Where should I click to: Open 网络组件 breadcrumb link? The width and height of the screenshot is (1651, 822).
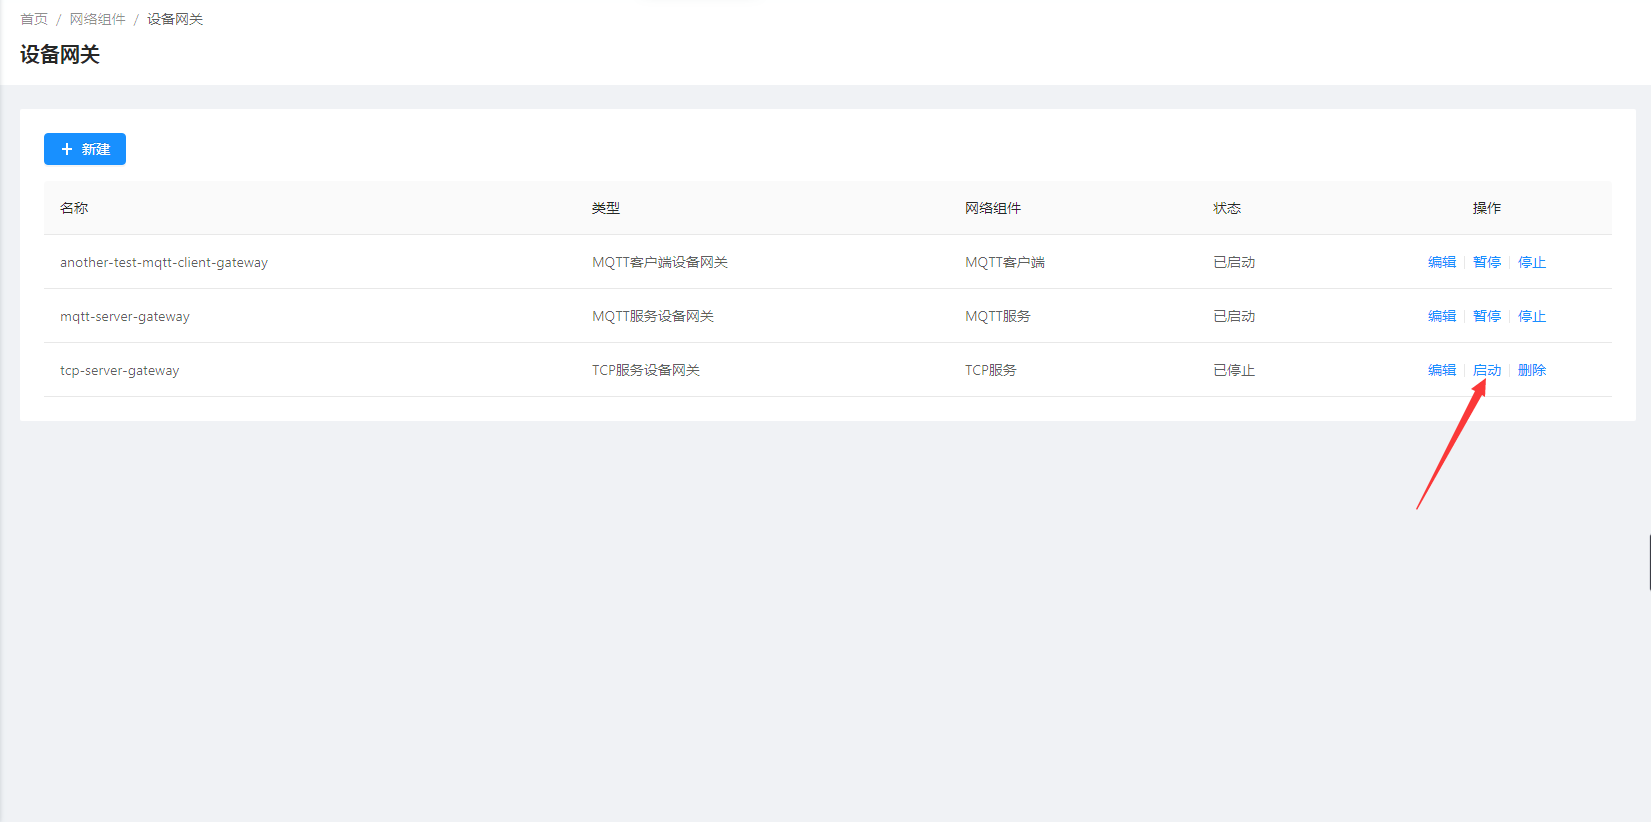coord(97,19)
